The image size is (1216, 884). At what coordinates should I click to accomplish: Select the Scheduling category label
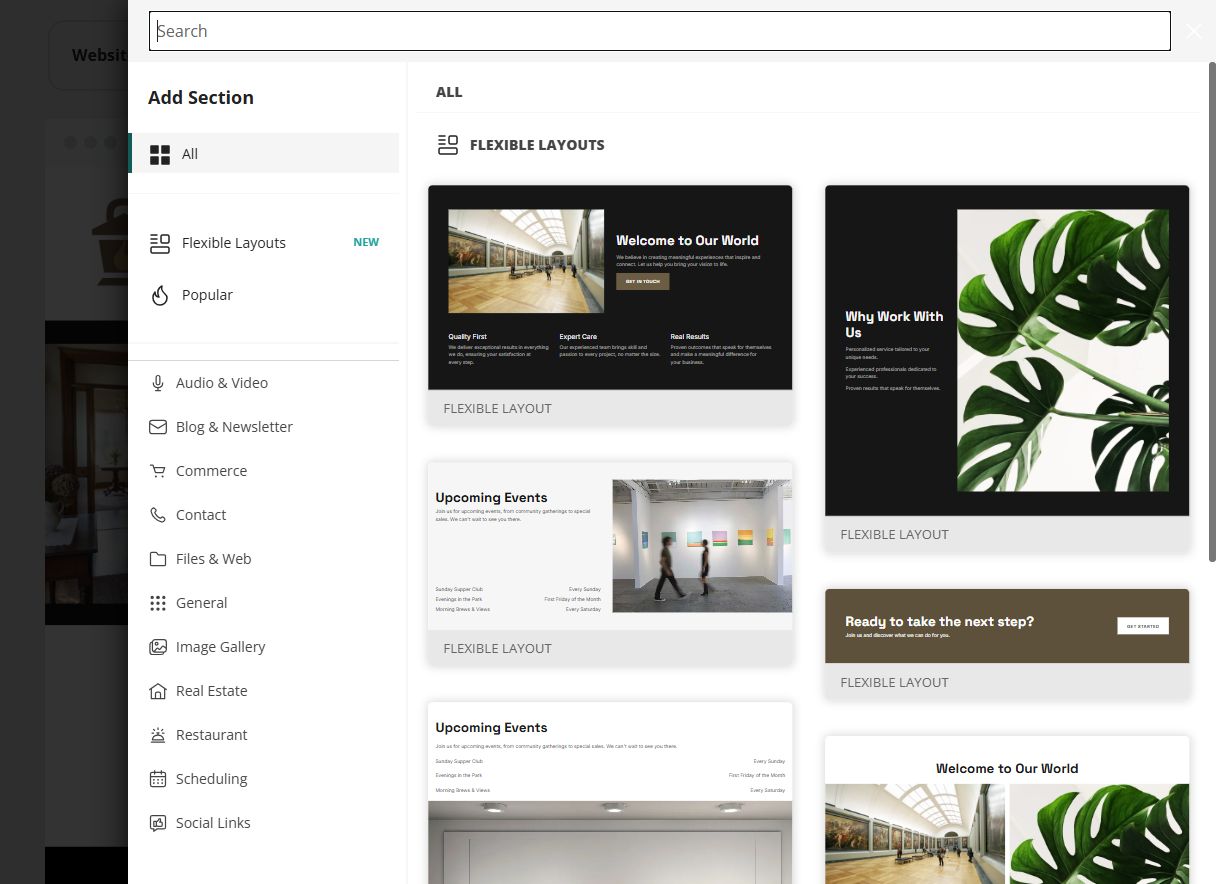tap(211, 779)
